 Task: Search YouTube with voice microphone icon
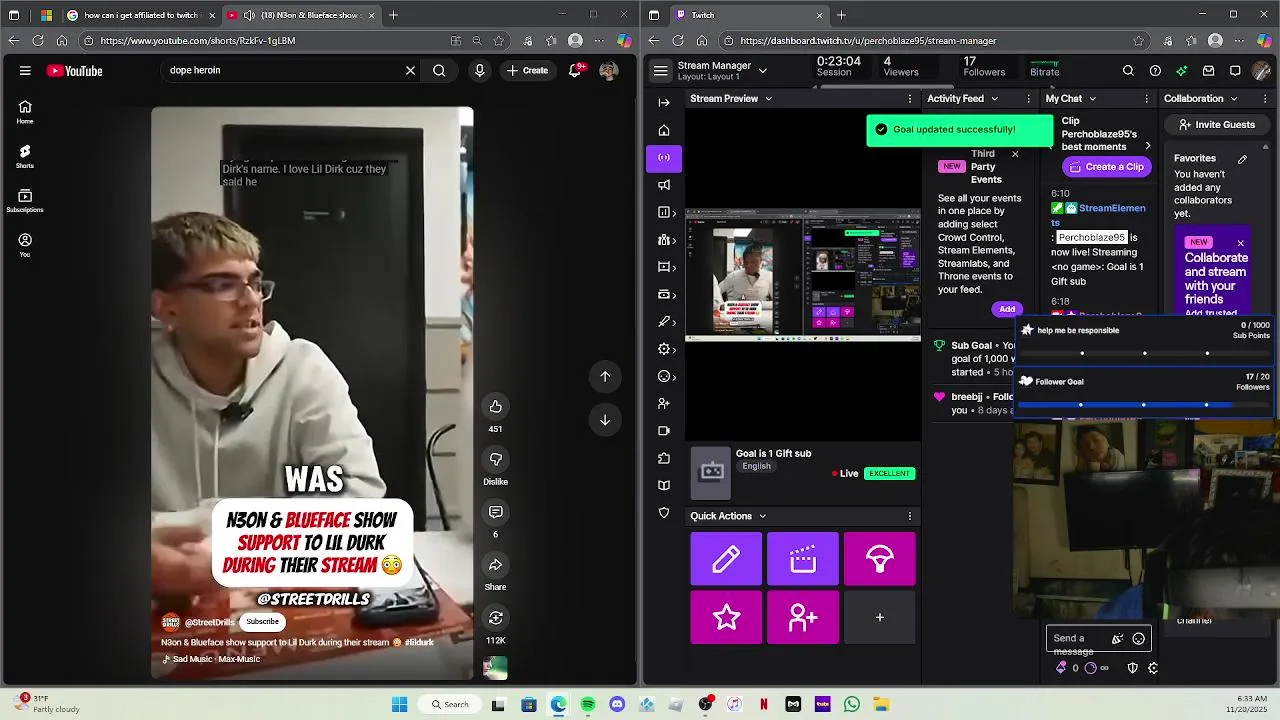[480, 70]
